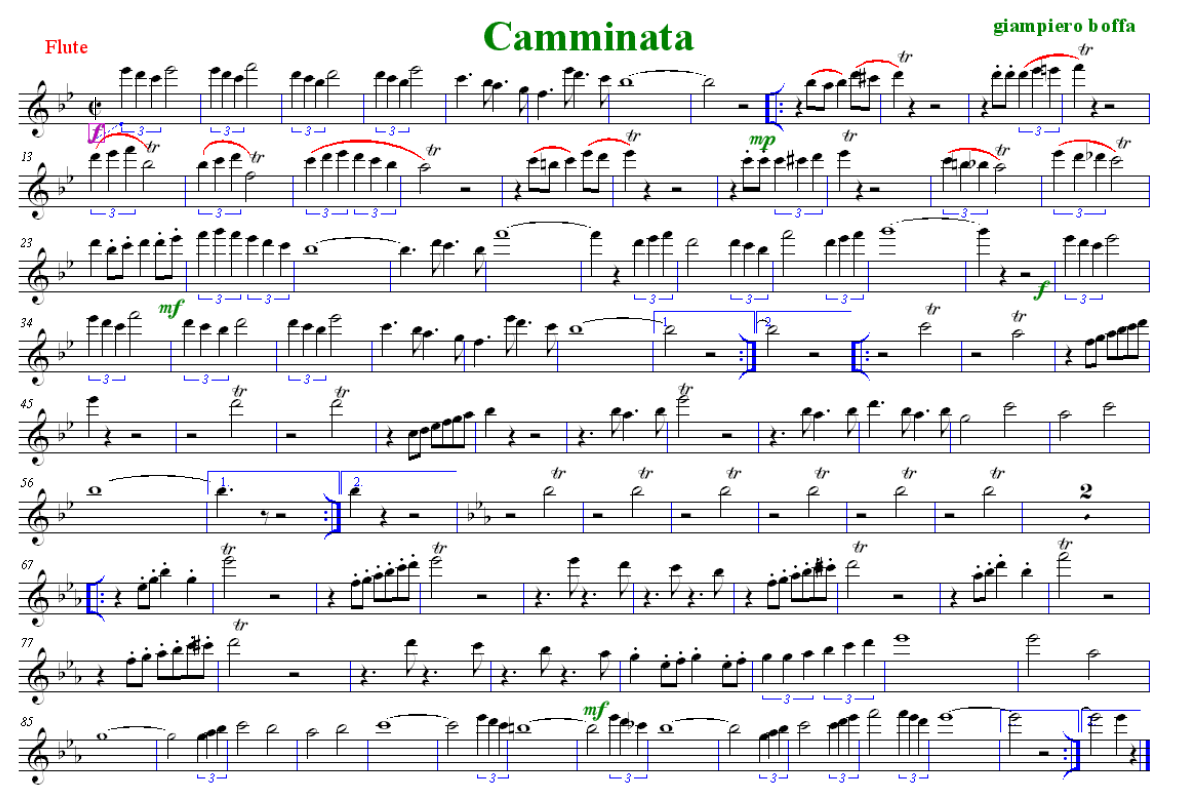Viewport: 1181px width, 805px height.
Task: Click the highlighted magenta forte dynamic marking
Action: tap(96, 133)
